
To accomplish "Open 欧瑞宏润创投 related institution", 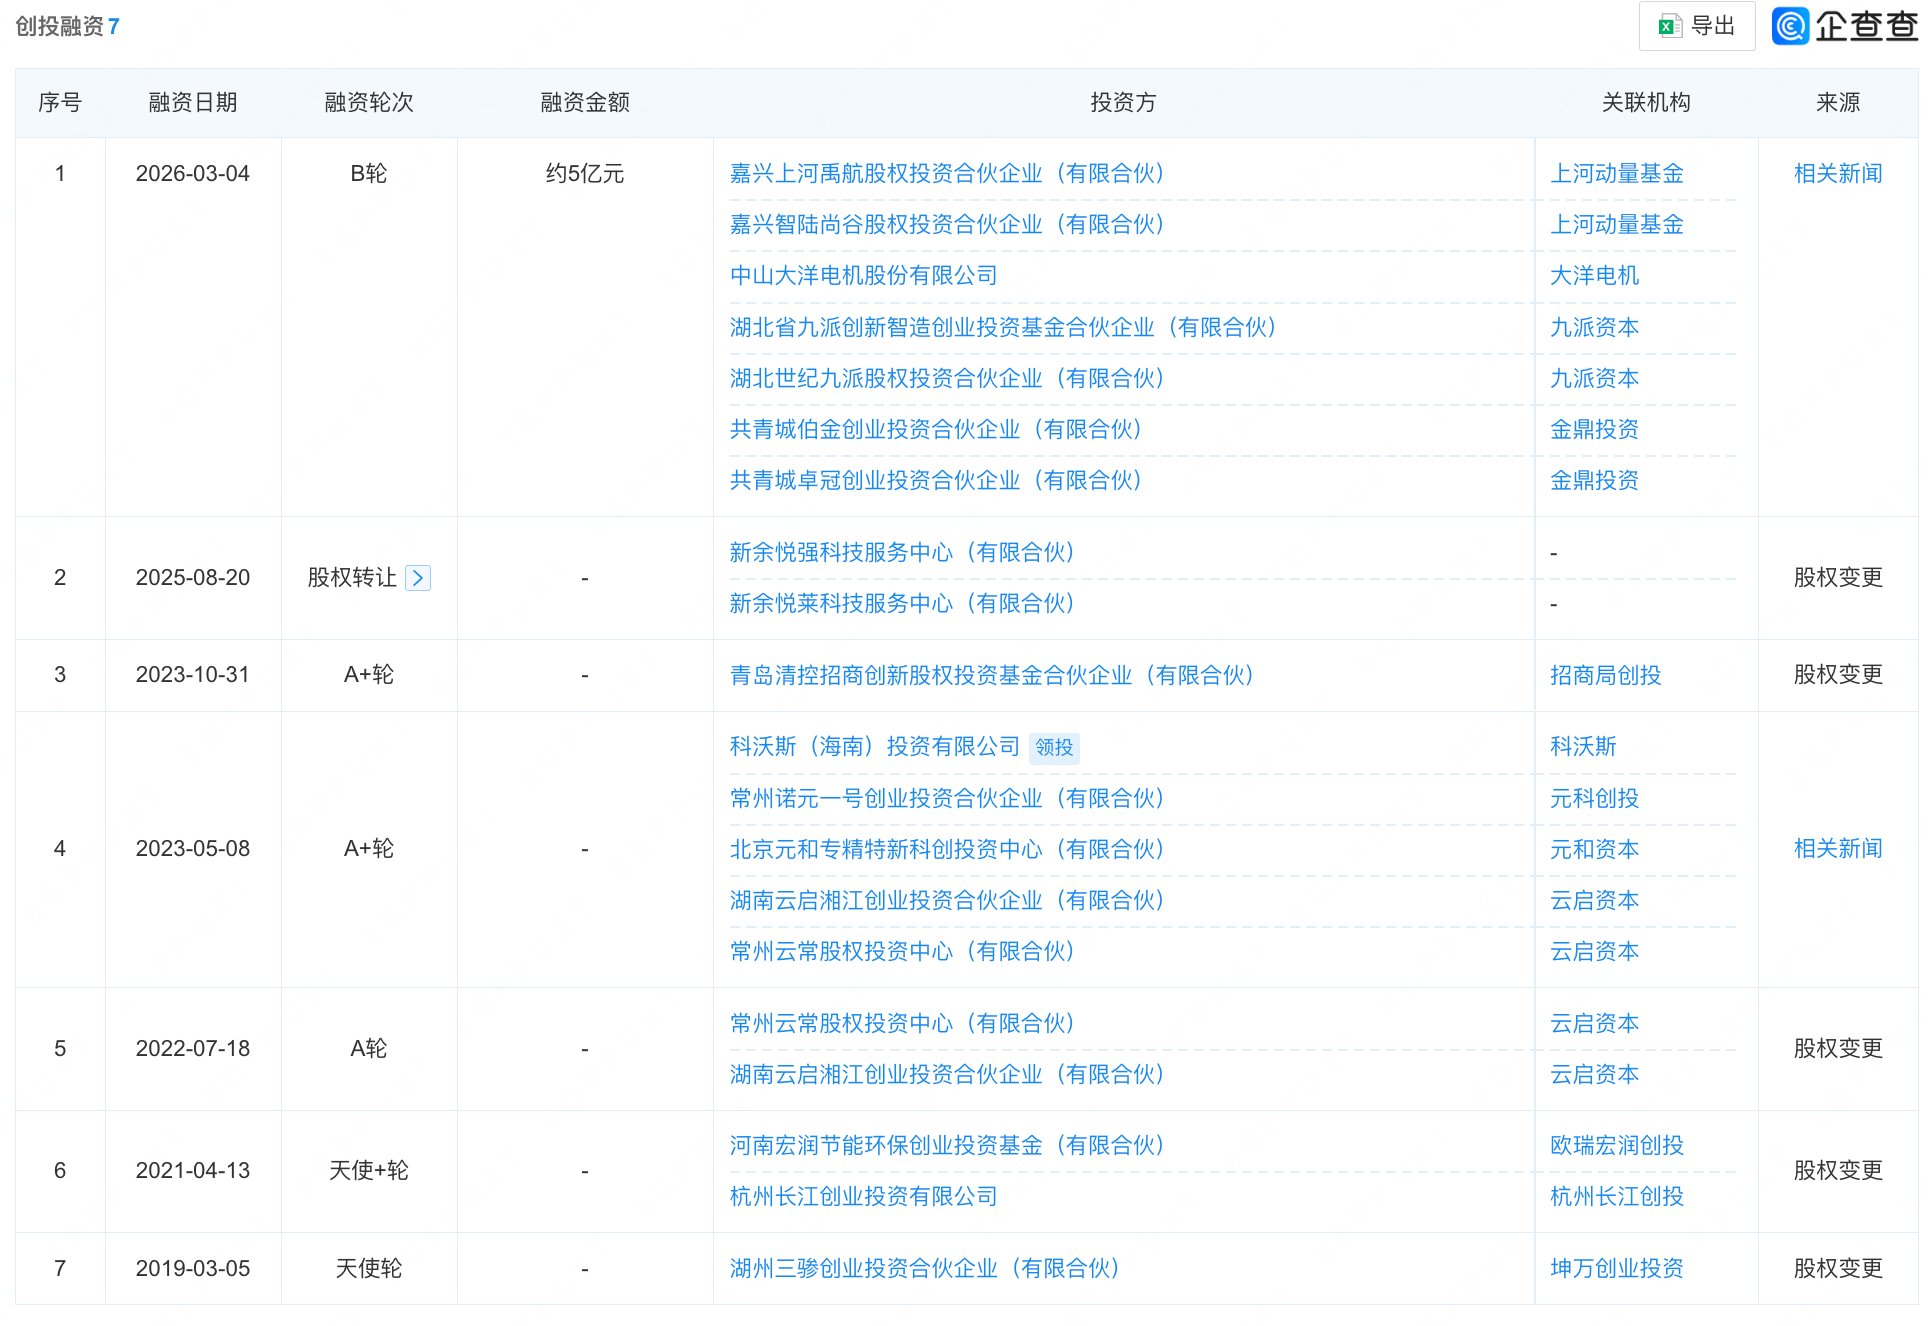I will pos(1617,1146).
